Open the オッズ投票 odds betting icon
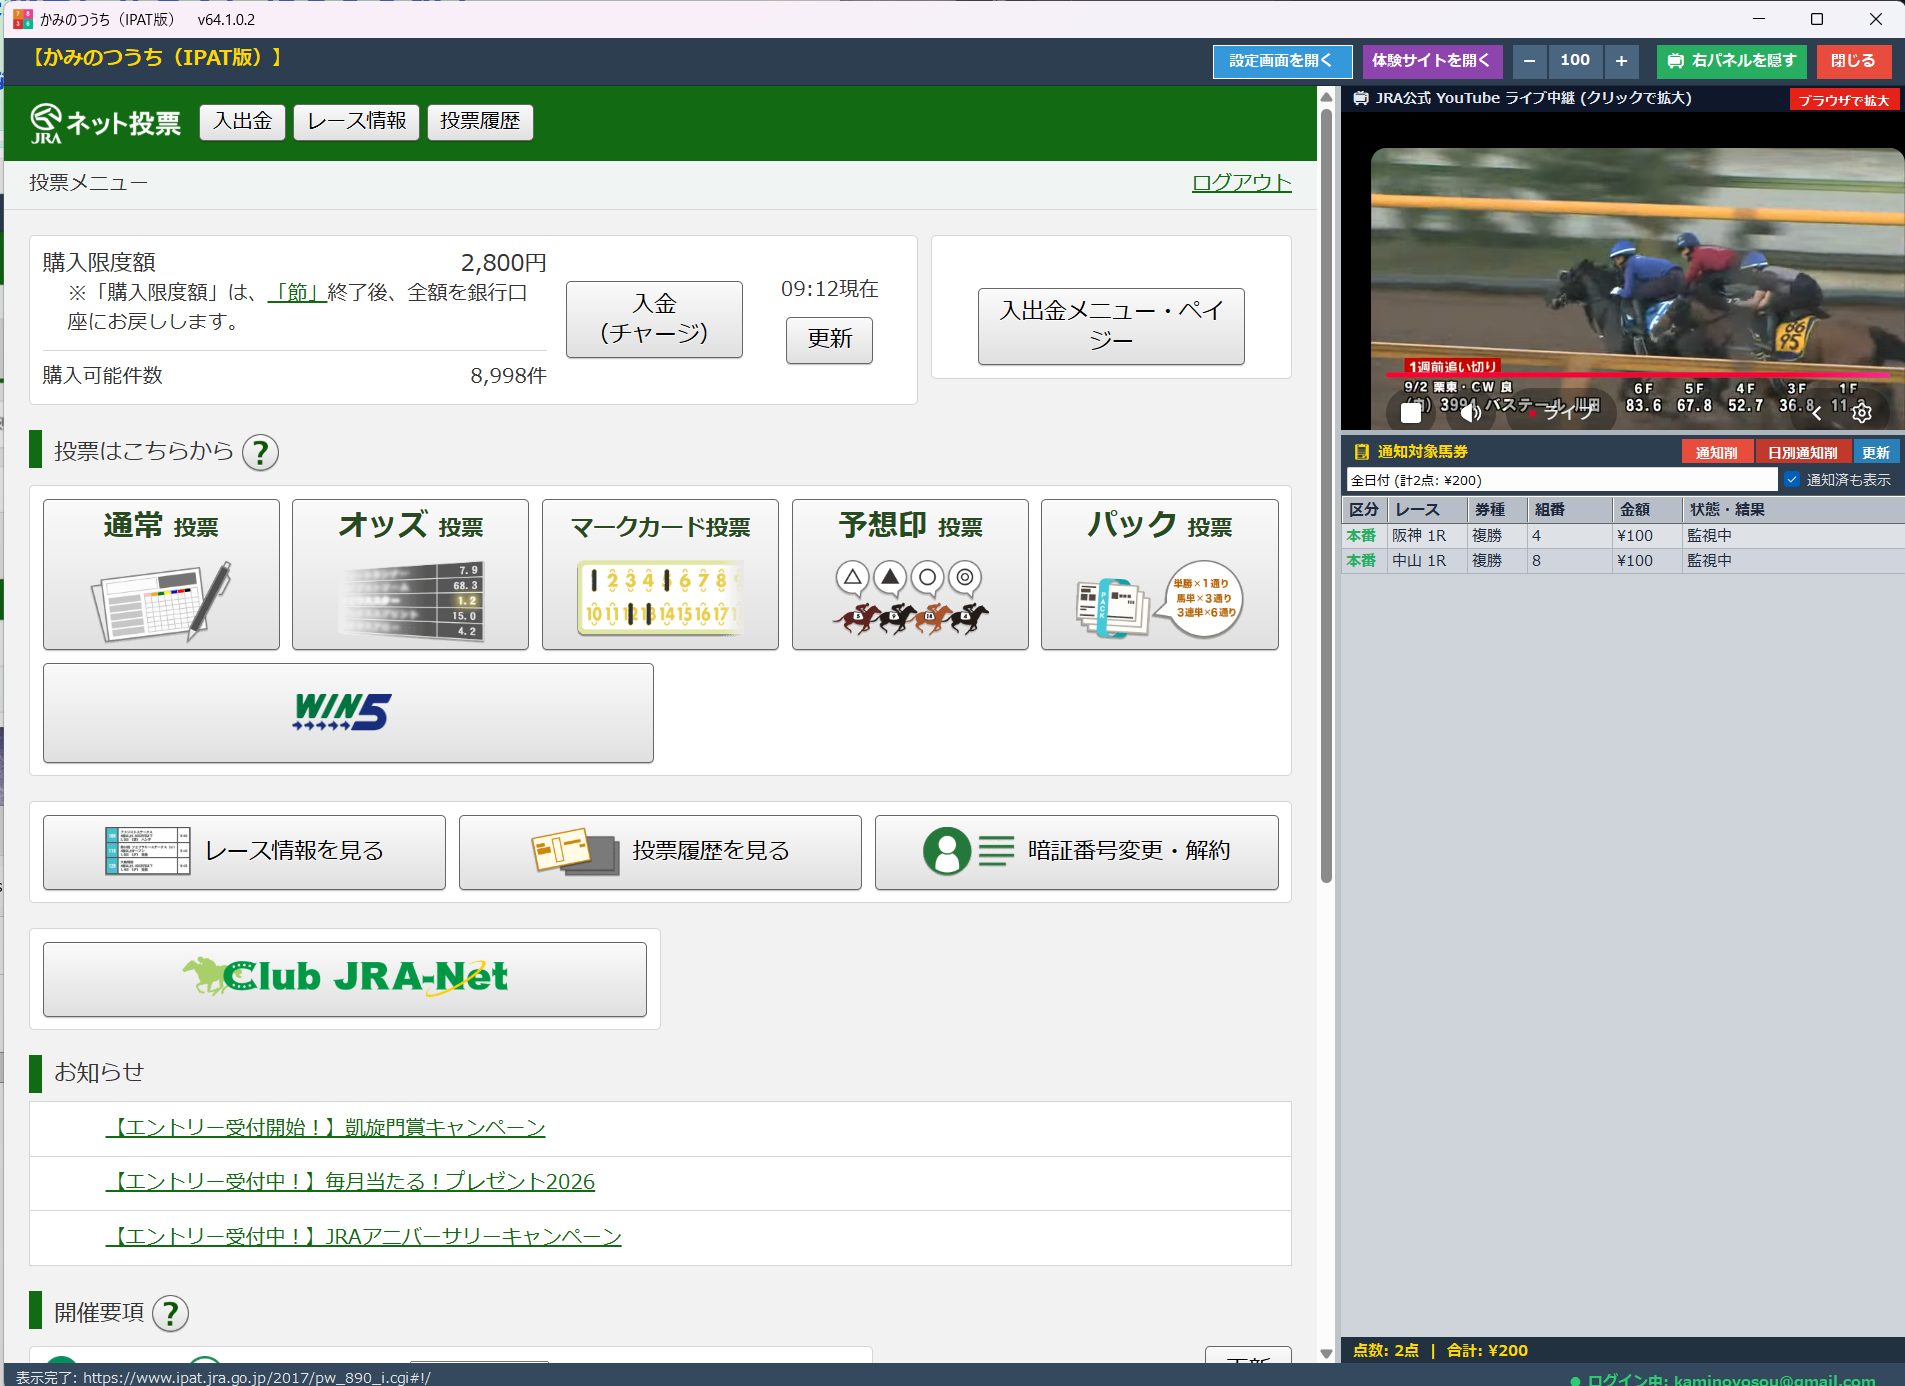 point(410,574)
